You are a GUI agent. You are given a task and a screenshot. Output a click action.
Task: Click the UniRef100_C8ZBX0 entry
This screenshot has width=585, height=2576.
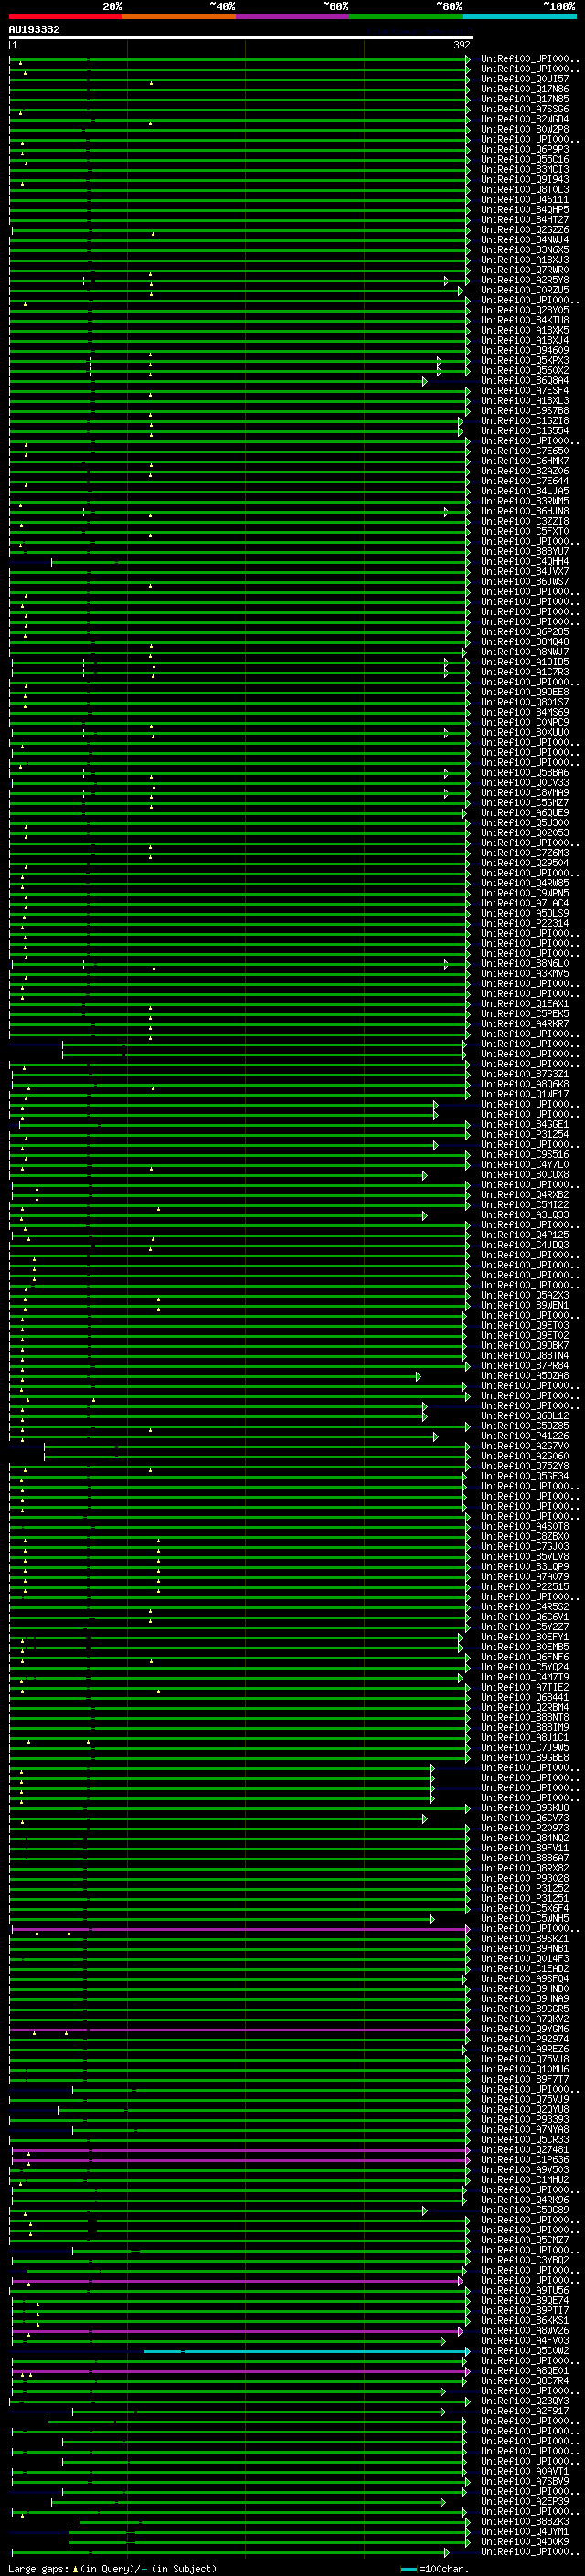coord(525,1536)
